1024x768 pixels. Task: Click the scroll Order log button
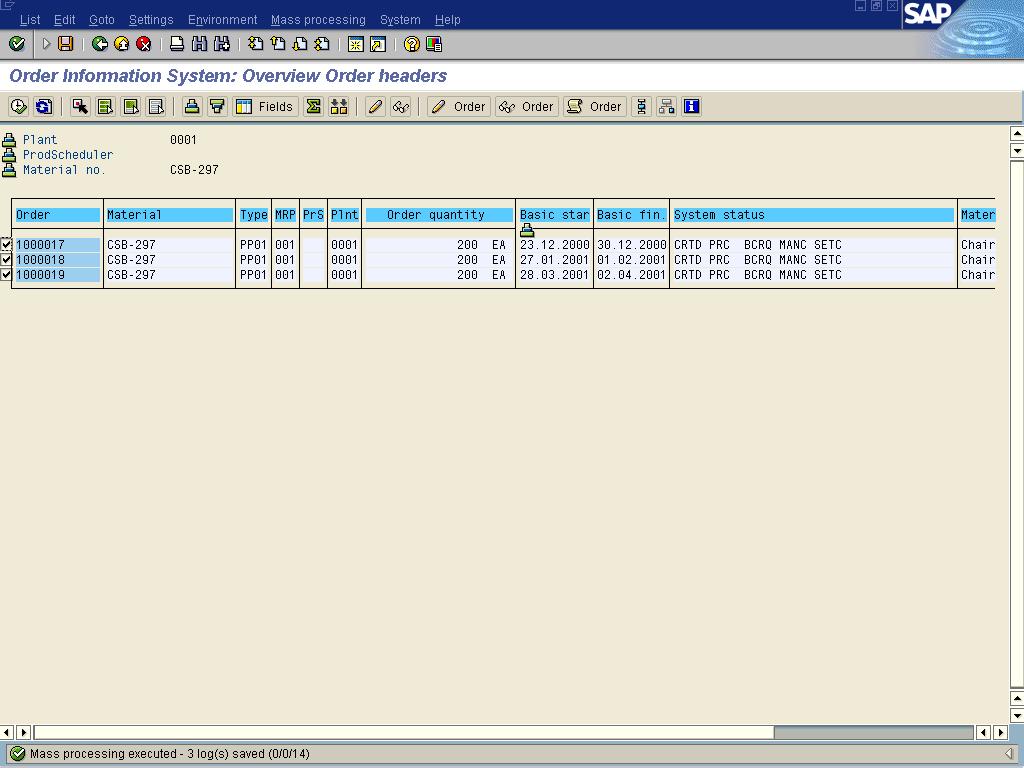[595, 106]
